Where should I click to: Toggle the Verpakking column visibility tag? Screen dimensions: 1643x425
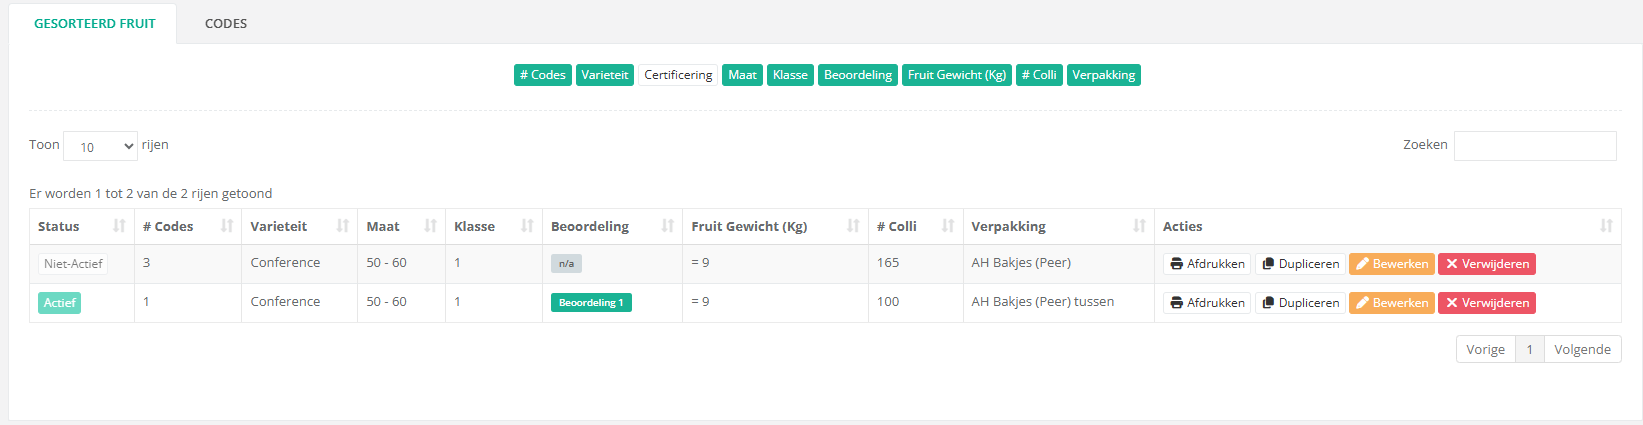pyautogui.click(x=1104, y=75)
